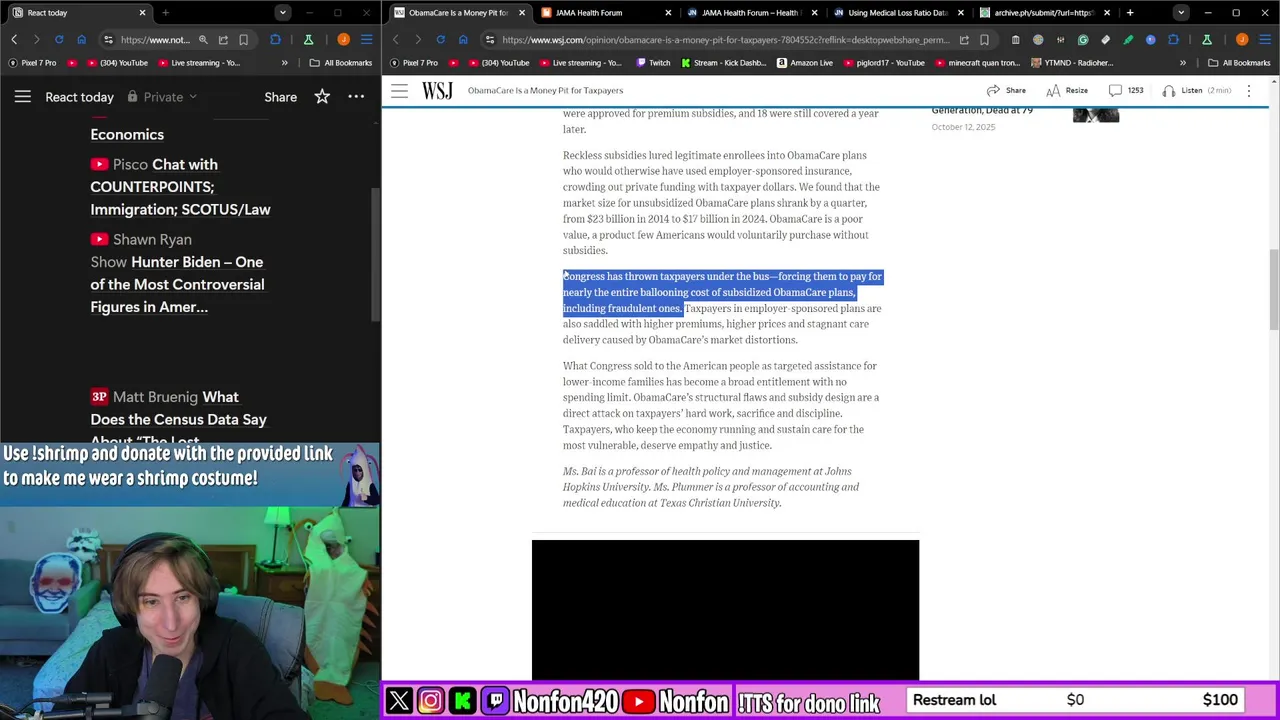Screen dimensions: 1280x720
Task: Open home page in WSJ browser window
Action: [463, 39]
